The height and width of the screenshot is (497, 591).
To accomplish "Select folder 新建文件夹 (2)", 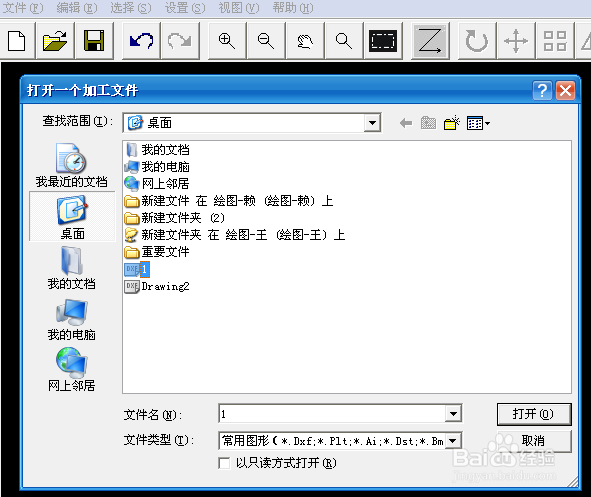I will pos(175,218).
